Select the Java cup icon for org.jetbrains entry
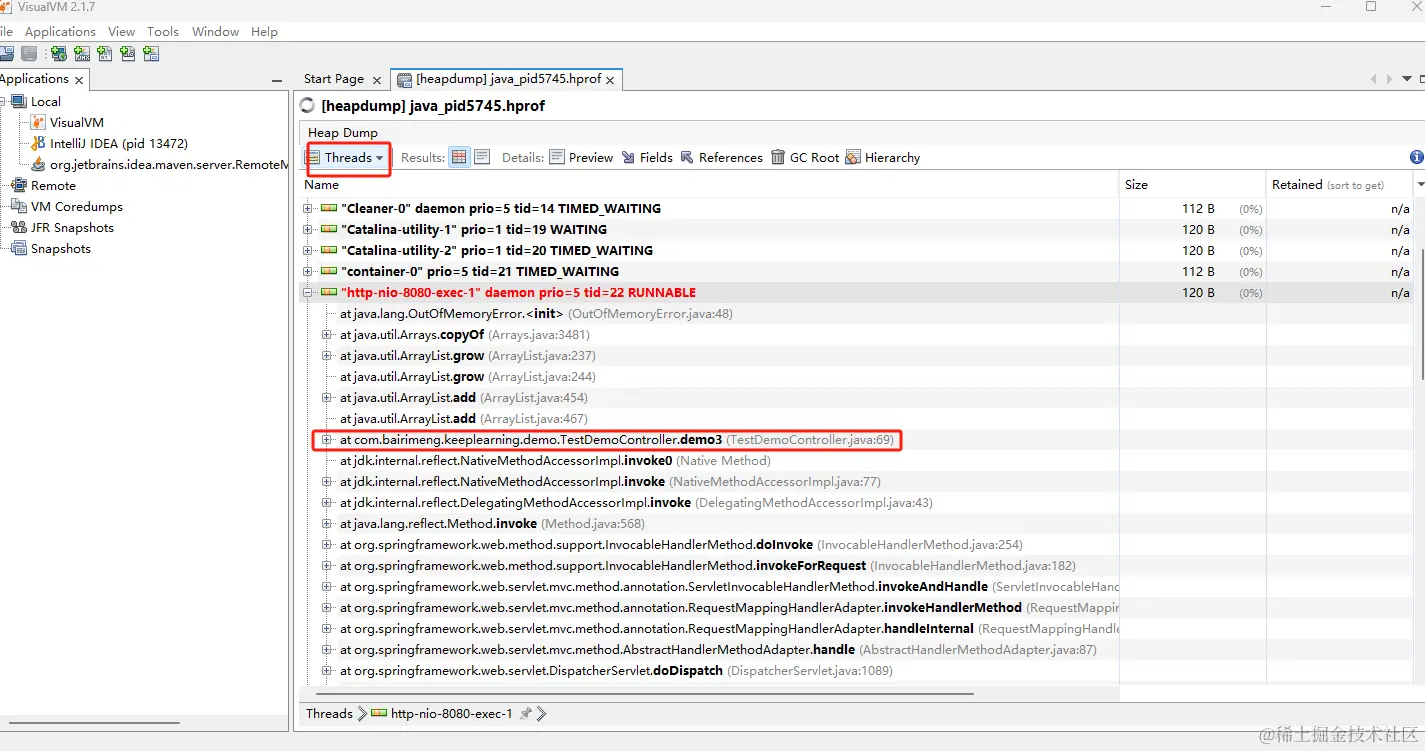Image resolution: width=1425 pixels, height=751 pixels. (38, 164)
